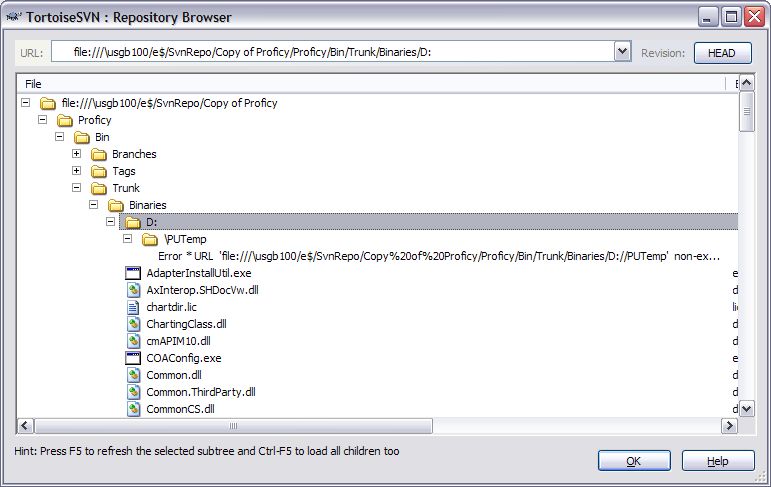Click the ChartingClass.dll file icon
The image size is (771, 487).
click(133, 324)
